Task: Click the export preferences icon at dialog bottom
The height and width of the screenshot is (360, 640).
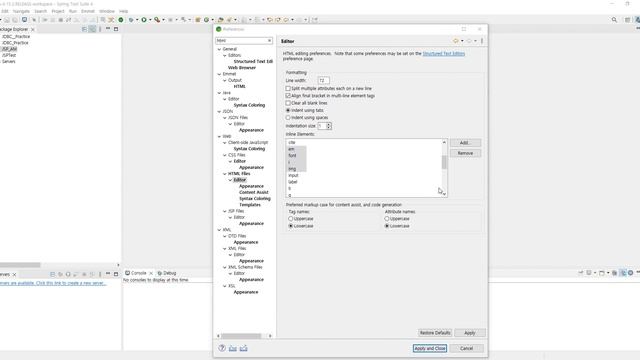Action: click(244, 348)
